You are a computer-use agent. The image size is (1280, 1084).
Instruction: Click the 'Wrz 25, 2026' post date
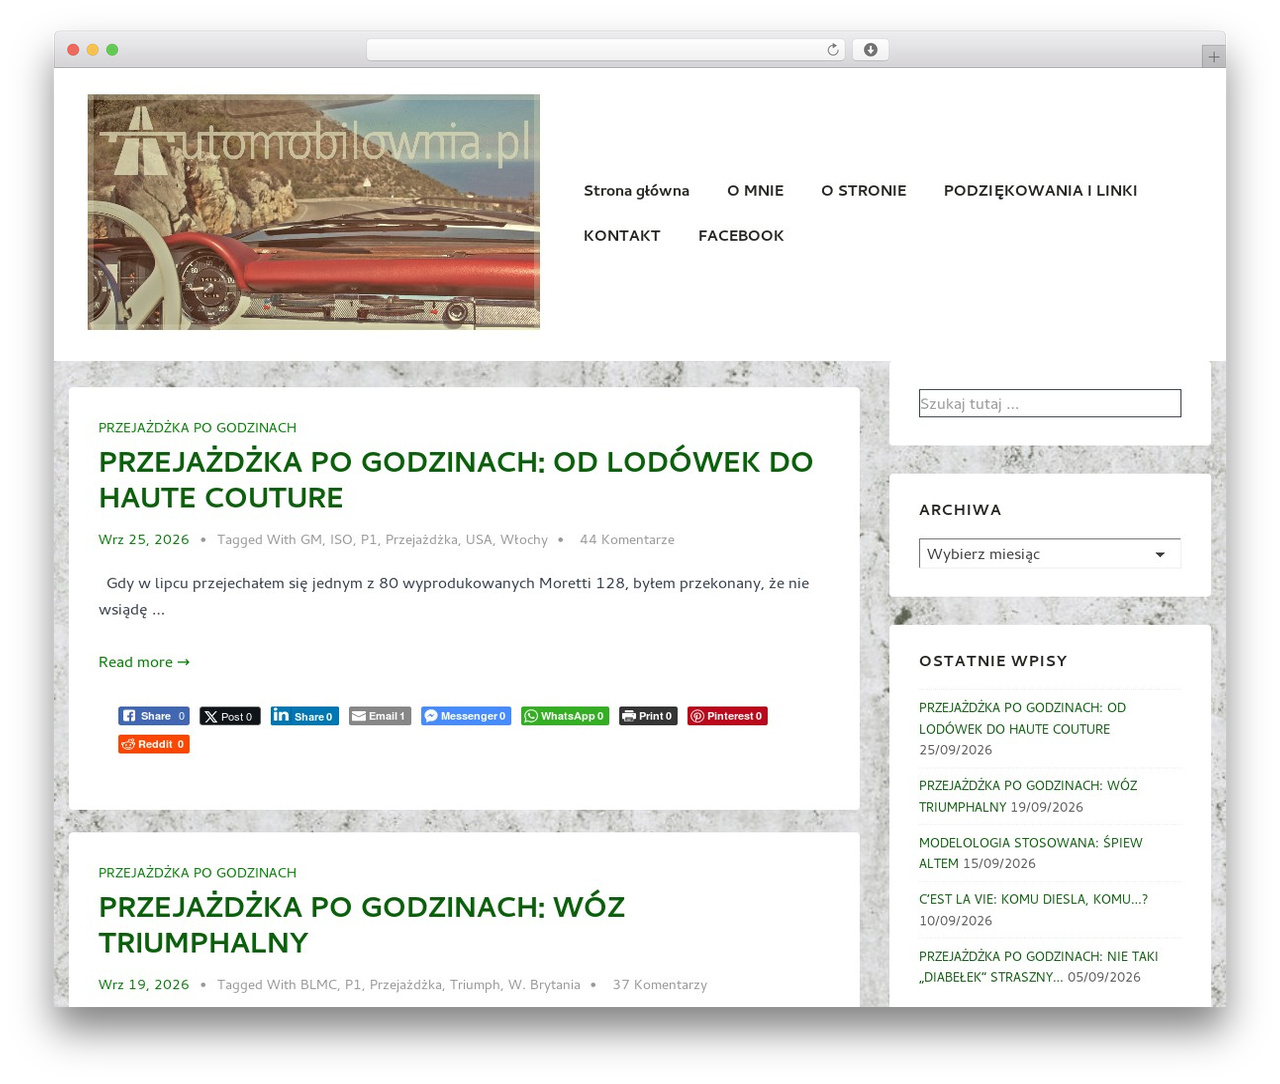[x=144, y=539]
